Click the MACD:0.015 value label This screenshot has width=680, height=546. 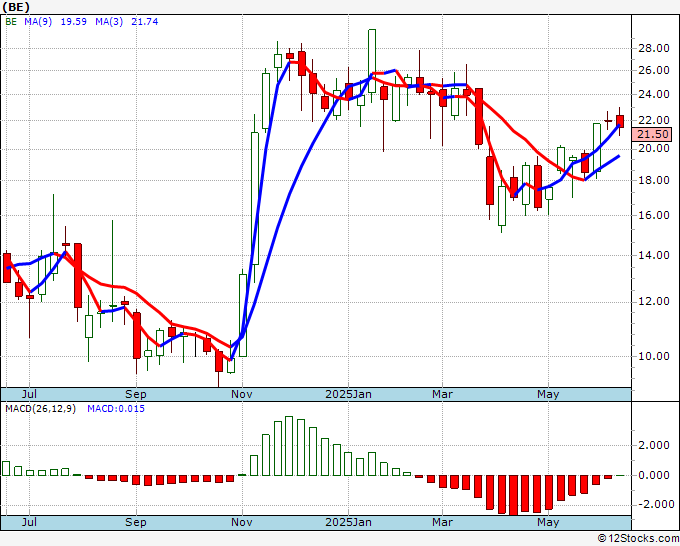pos(116,409)
